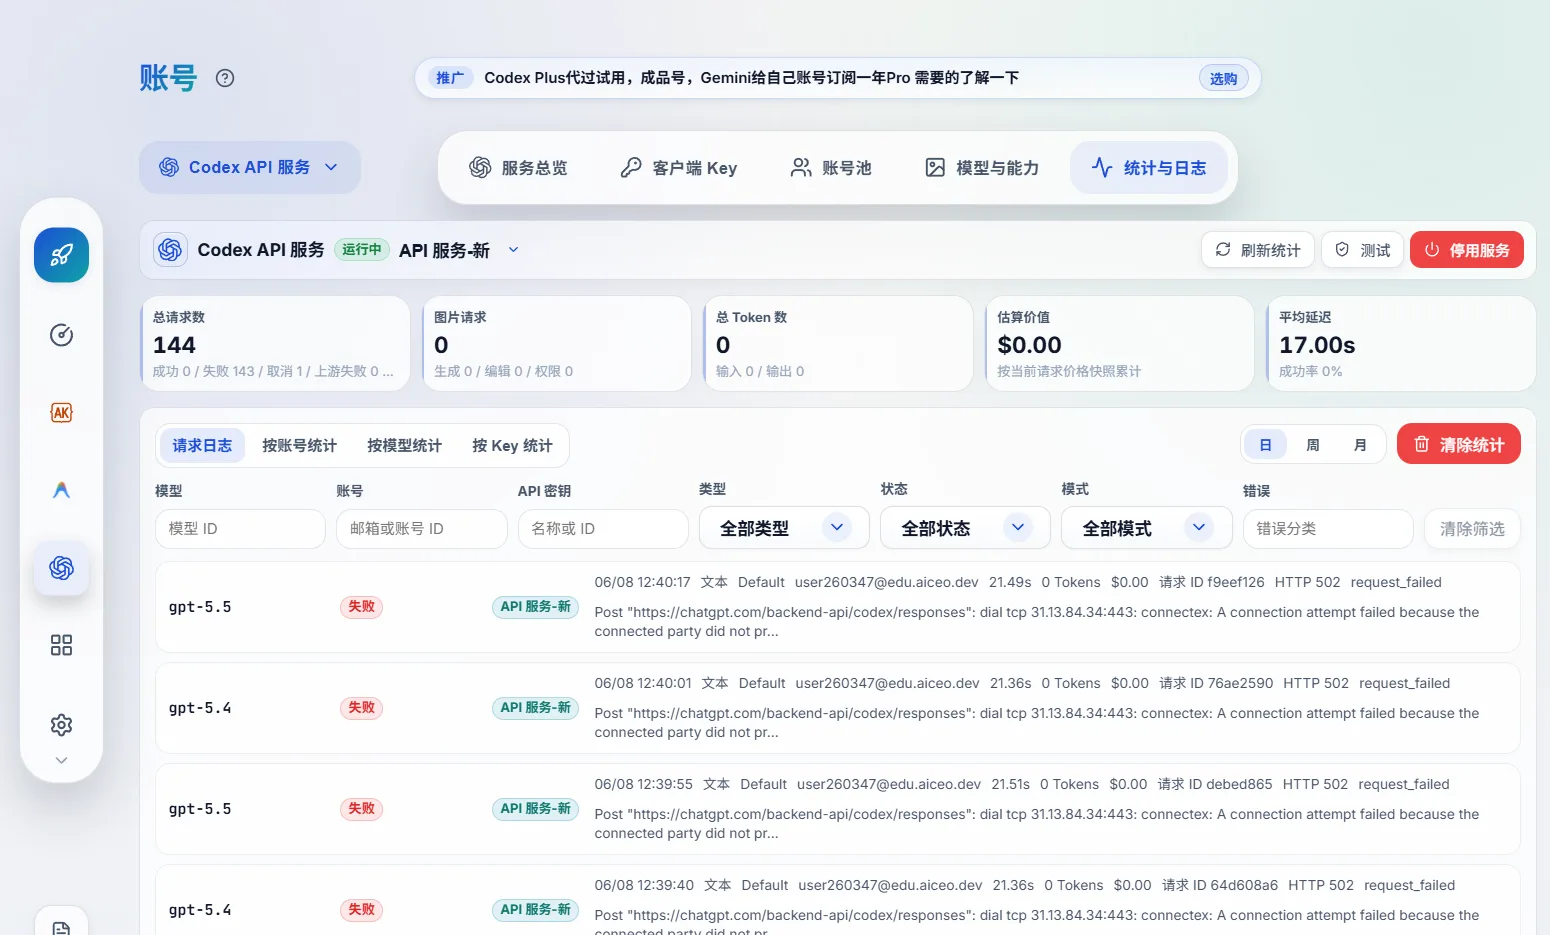Open the settings gear in sidebar
1550x935 pixels.
61,725
